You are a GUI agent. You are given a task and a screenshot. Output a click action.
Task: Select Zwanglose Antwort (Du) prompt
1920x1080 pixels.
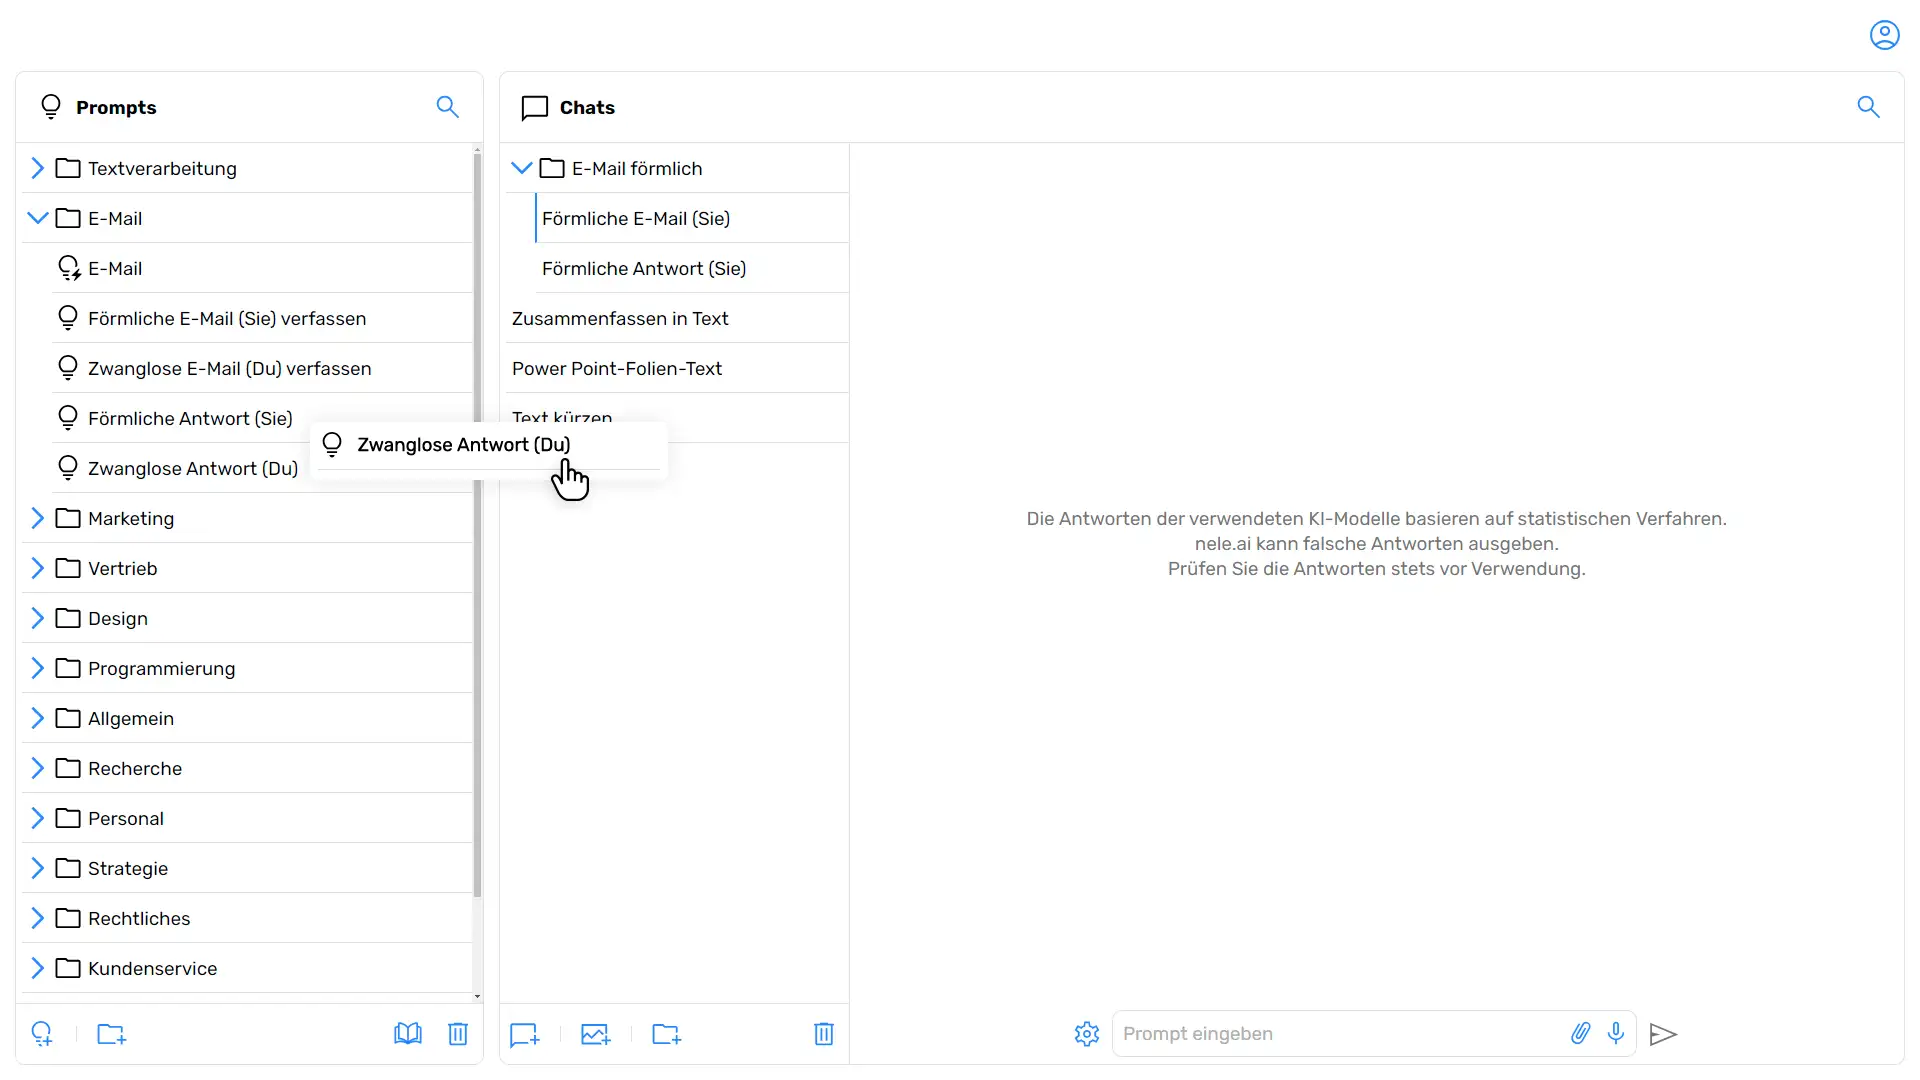click(194, 468)
